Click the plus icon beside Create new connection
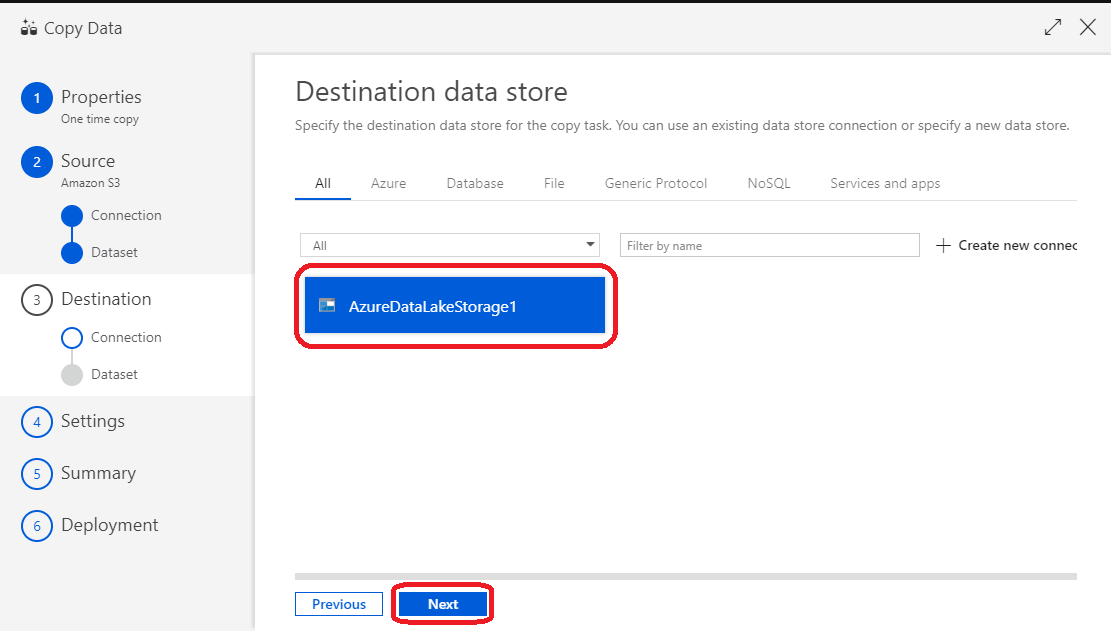The image size is (1111, 631). (943, 245)
